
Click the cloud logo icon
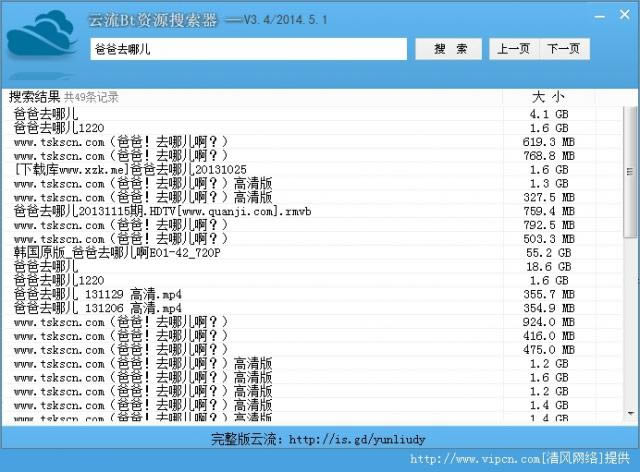(42, 34)
